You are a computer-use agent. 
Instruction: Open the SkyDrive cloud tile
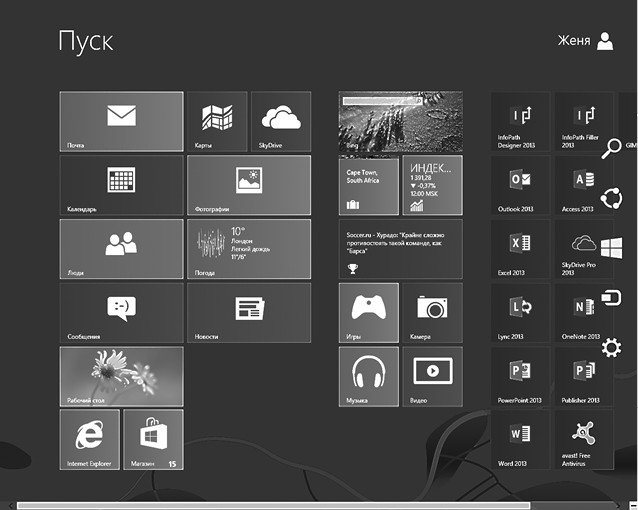click(x=280, y=121)
